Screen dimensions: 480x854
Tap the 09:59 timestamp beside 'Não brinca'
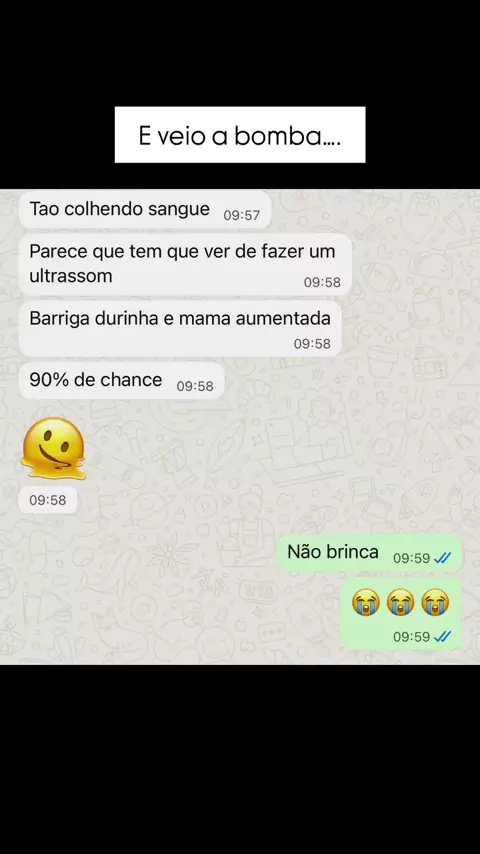point(411,558)
